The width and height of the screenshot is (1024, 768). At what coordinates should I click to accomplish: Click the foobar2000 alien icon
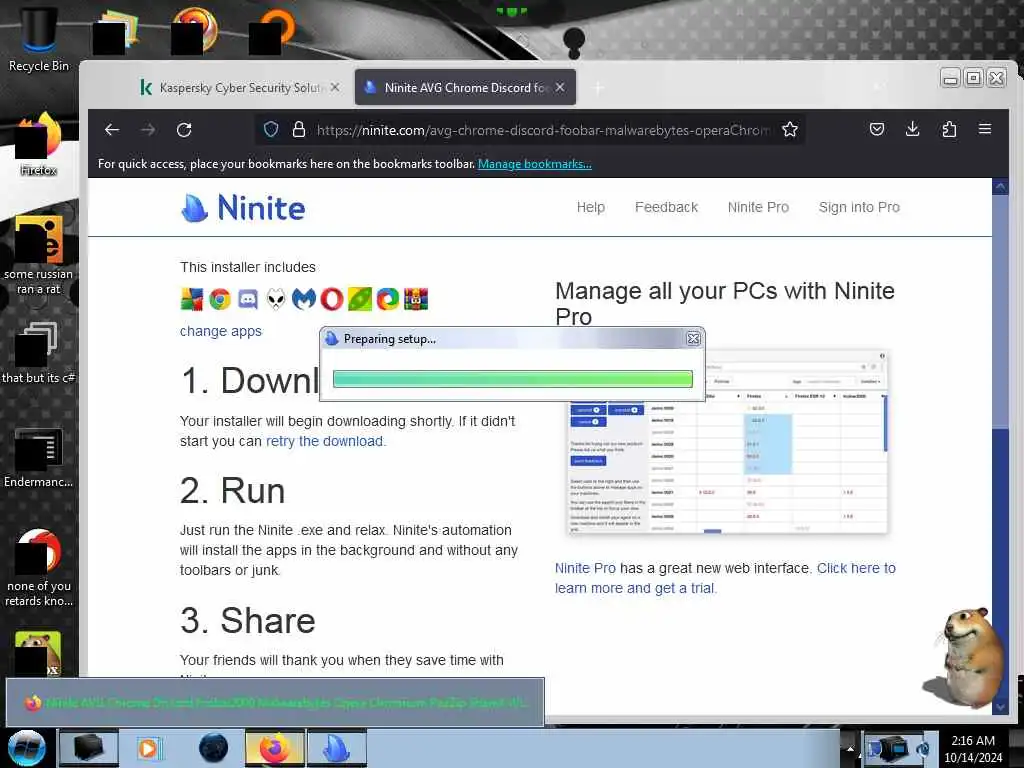[276, 299]
